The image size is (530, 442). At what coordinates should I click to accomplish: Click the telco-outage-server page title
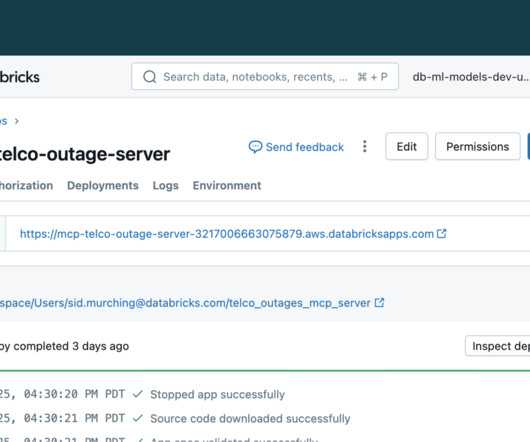pyautogui.click(x=85, y=154)
